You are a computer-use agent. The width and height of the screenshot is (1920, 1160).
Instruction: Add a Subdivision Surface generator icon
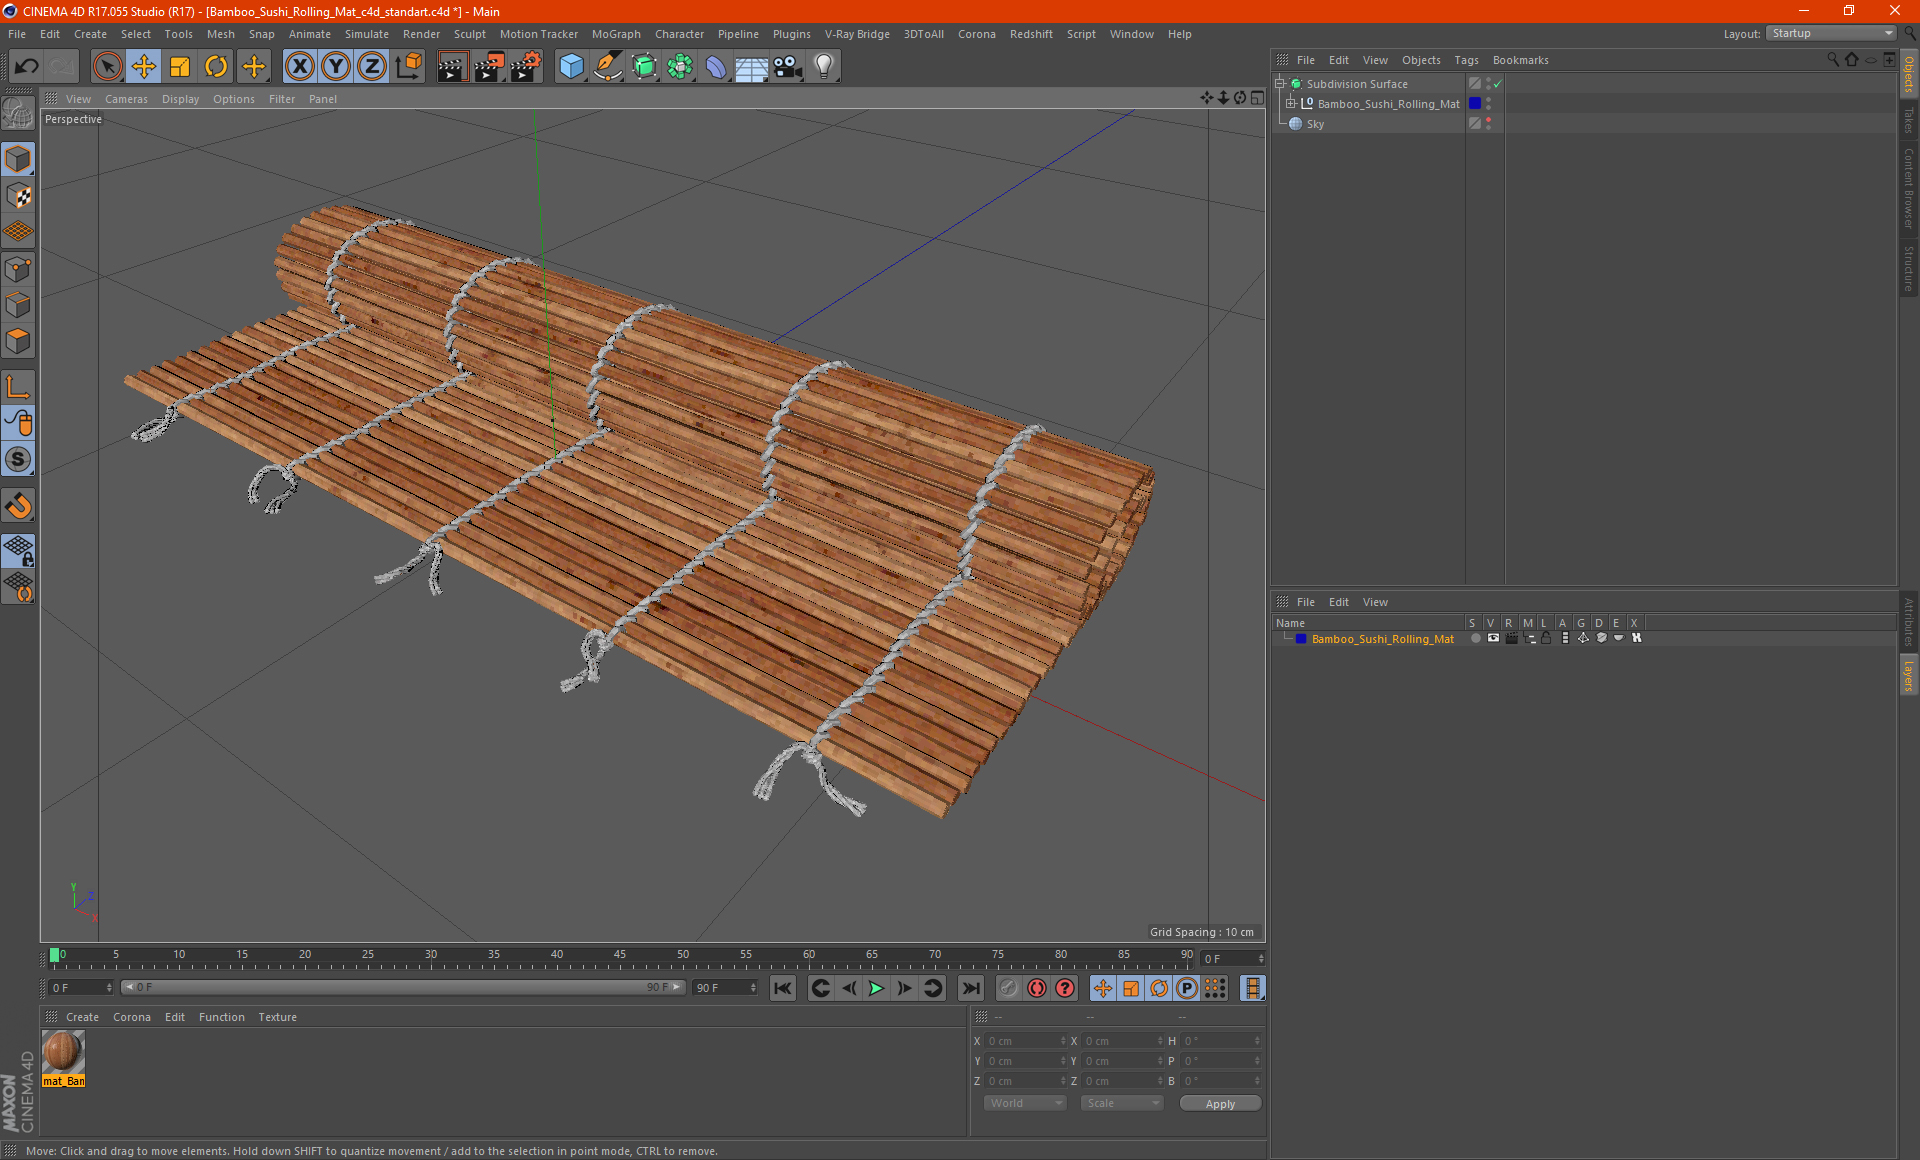pos(644,66)
